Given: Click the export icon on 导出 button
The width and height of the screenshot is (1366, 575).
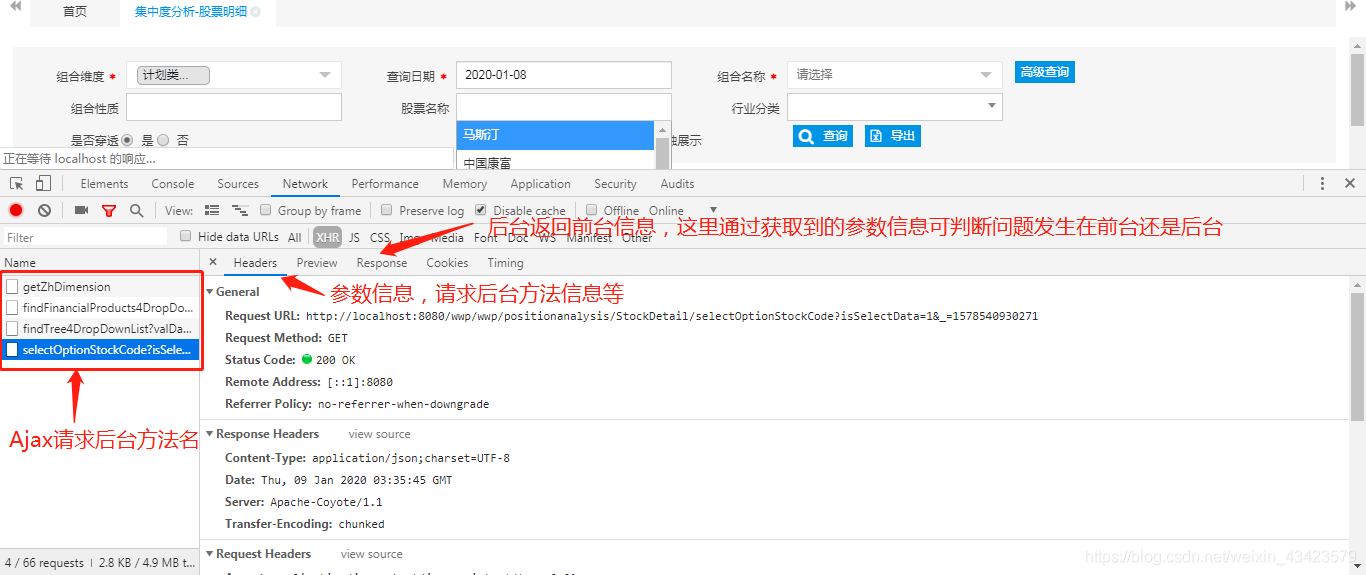Looking at the screenshot, I should tap(875, 136).
